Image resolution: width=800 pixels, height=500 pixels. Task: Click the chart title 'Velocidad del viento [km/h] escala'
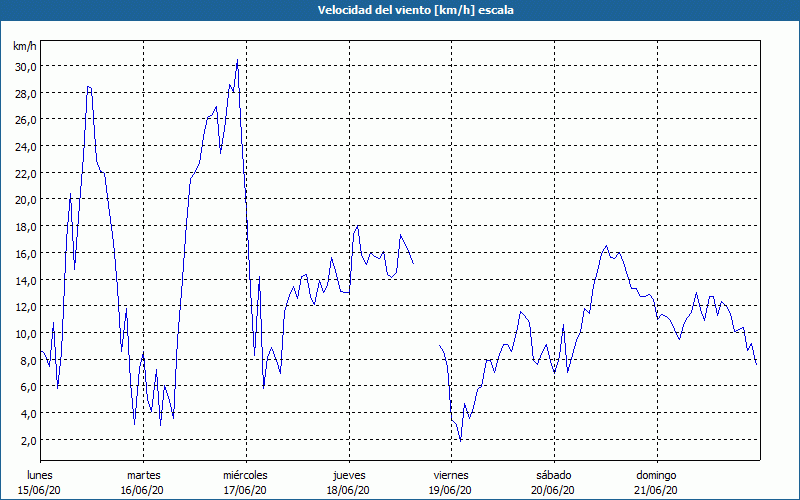coord(415,10)
